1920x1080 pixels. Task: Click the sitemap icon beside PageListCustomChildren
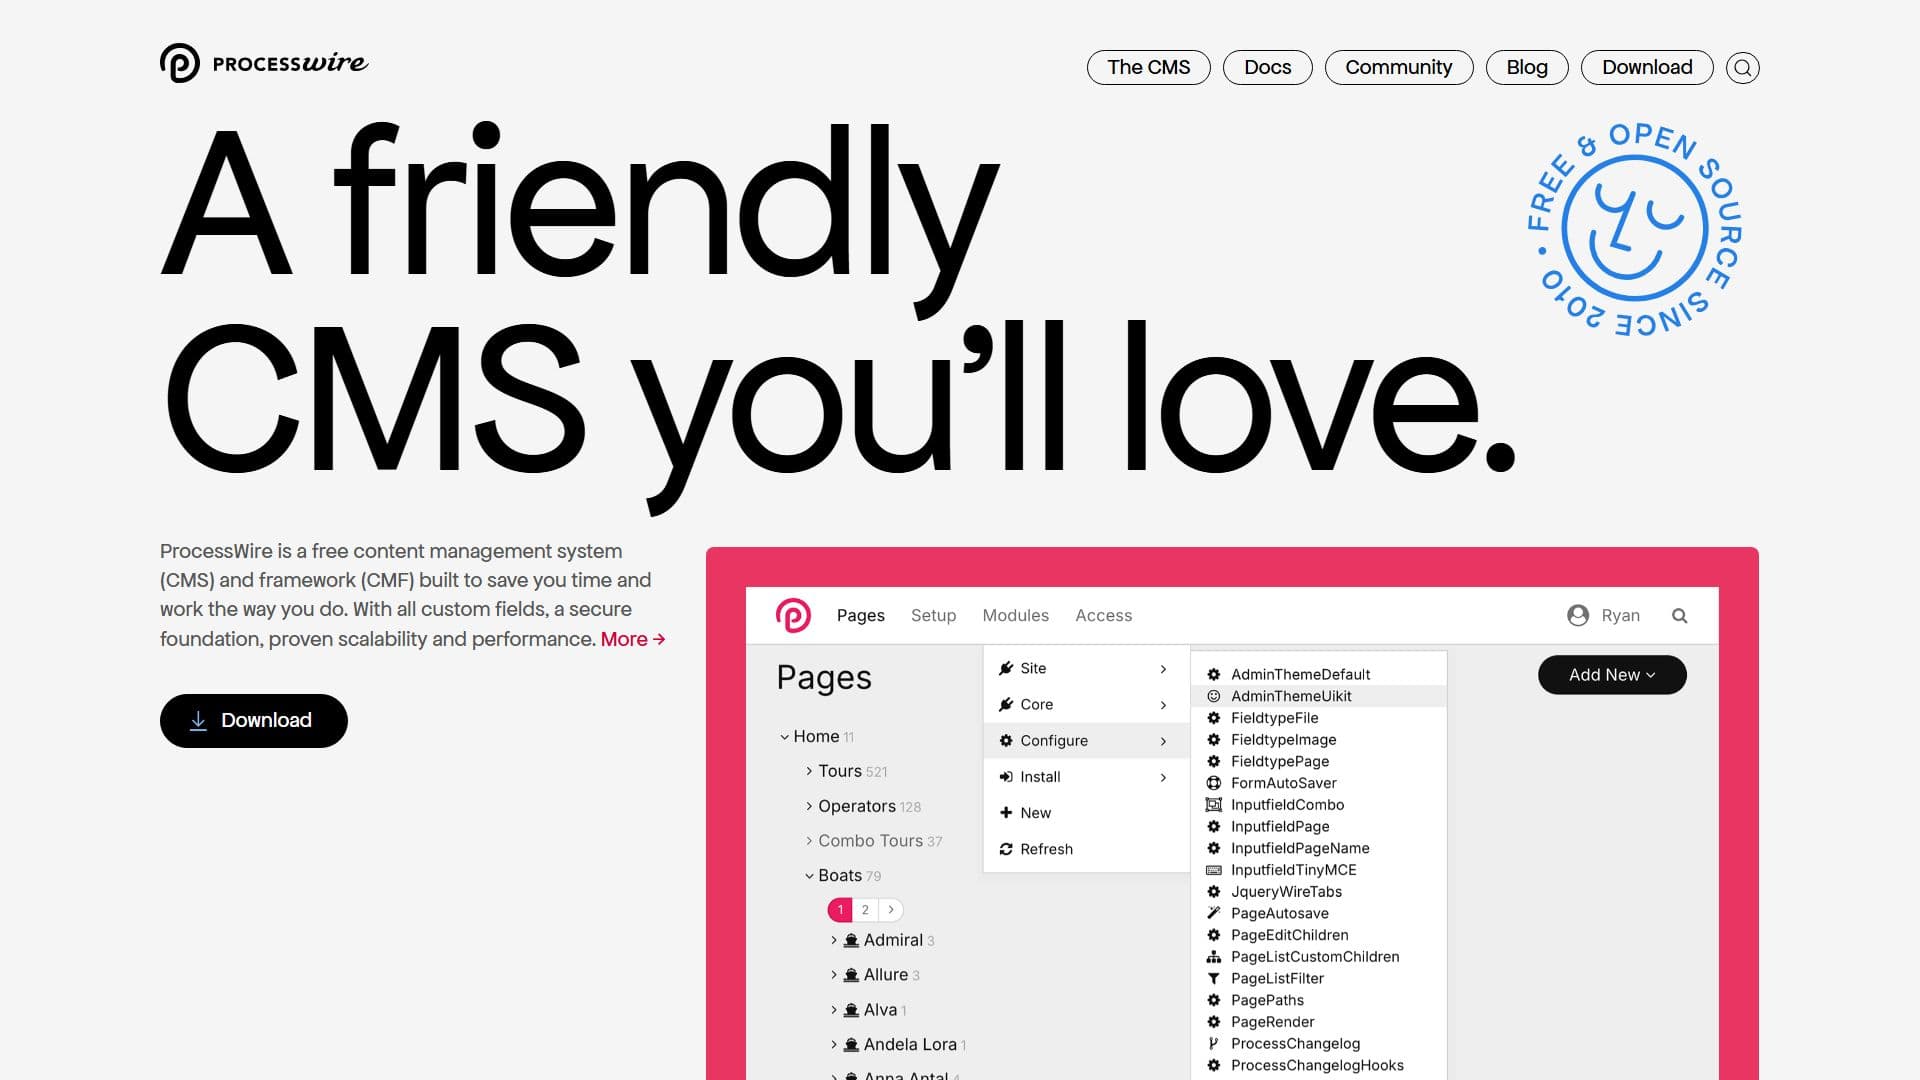coord(1214,957)
